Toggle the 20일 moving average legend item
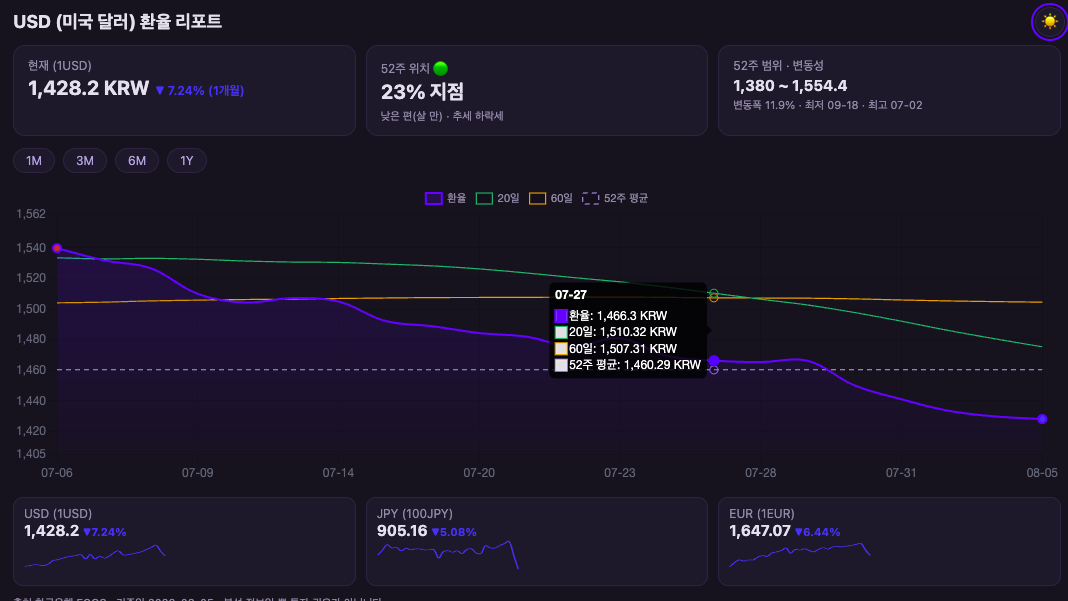The height and width of the screenshot is (601, 1068). click(x=497, y=198)
